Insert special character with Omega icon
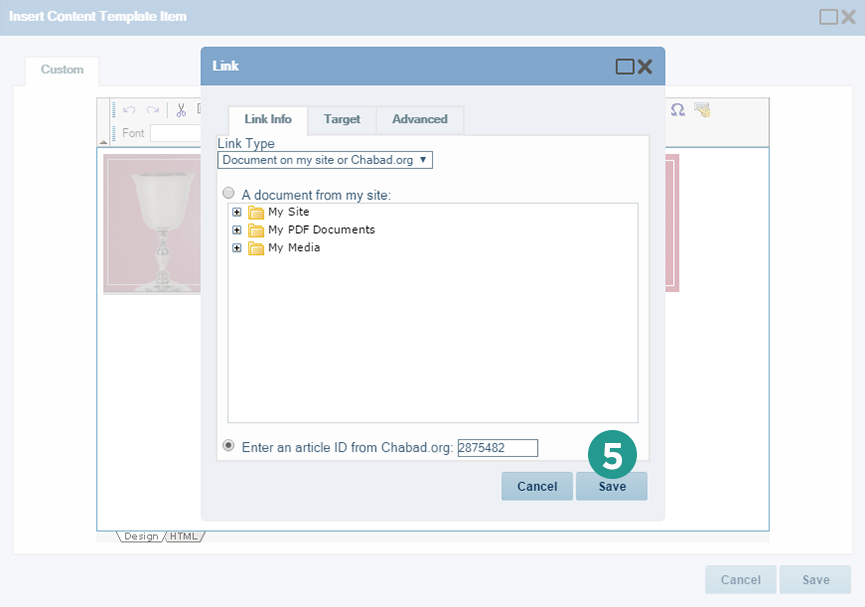The width and height of the screenshot is (865, 607). pos(677,110)
